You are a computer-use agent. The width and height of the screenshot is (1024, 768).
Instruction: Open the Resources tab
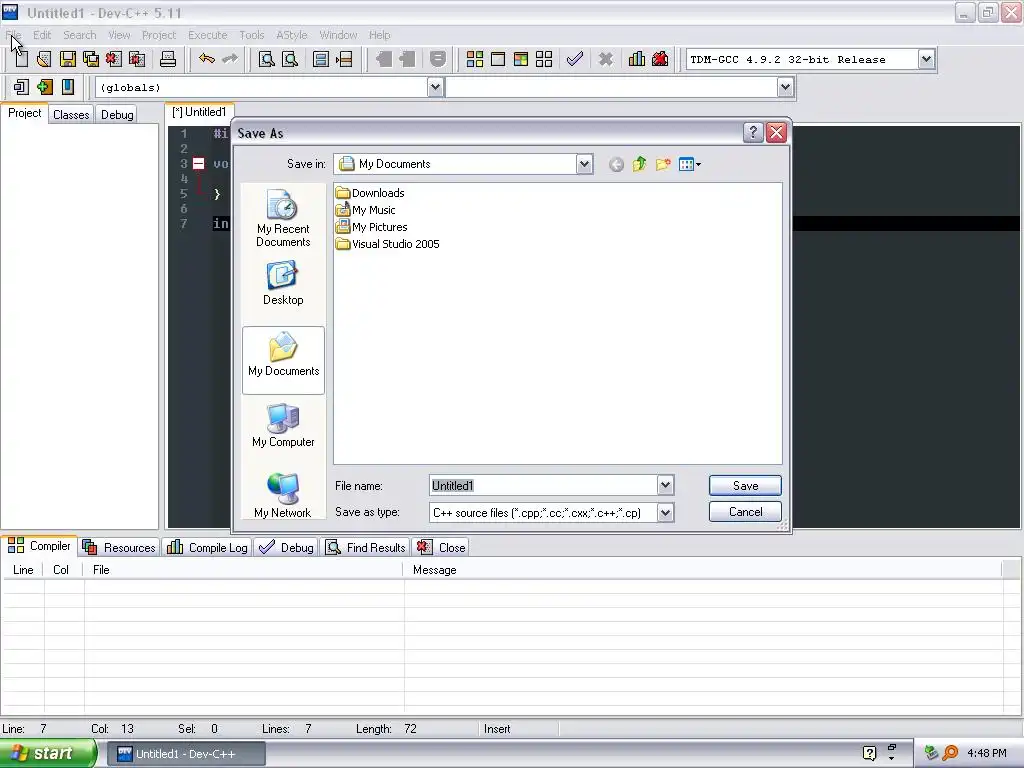119,547
